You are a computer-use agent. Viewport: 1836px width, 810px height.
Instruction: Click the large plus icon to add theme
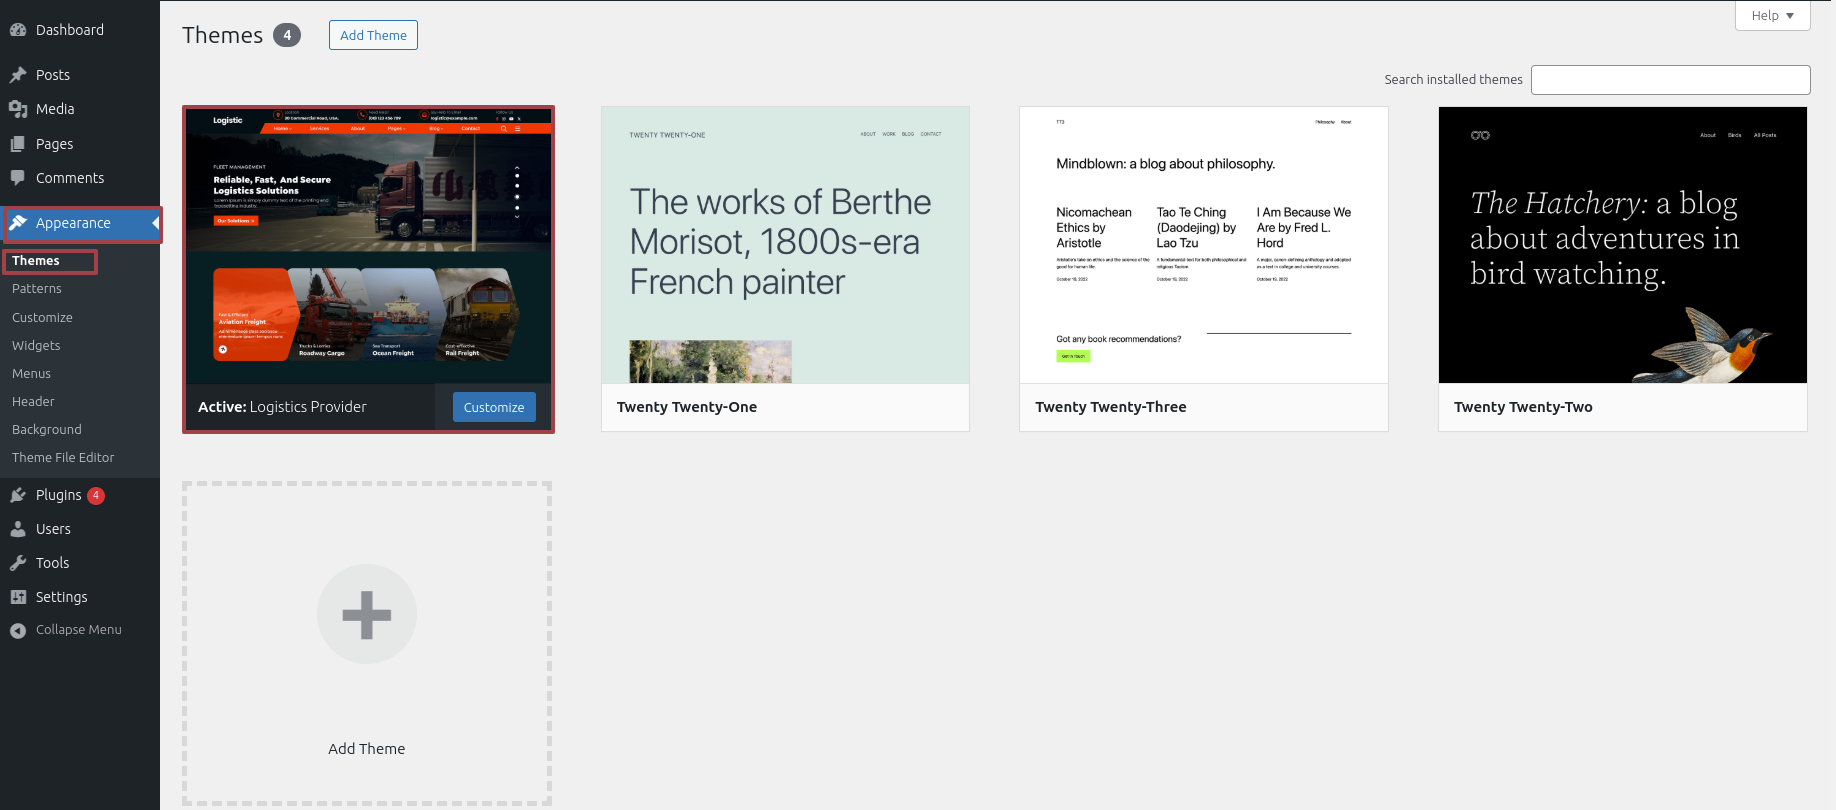367,614
